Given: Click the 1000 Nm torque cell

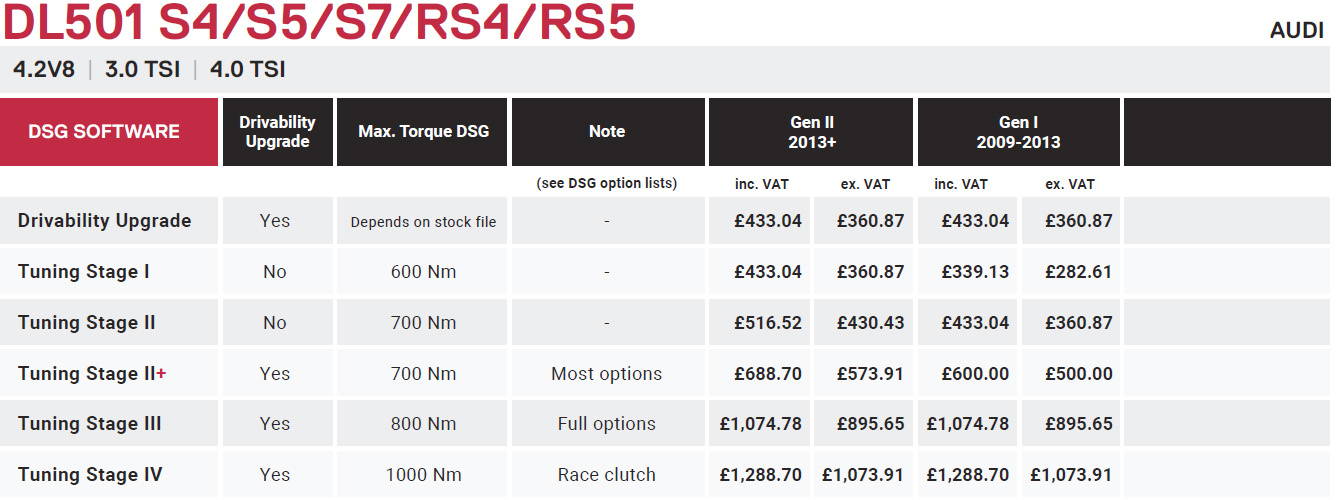Looking at the screenshot, I should point(423,475).
